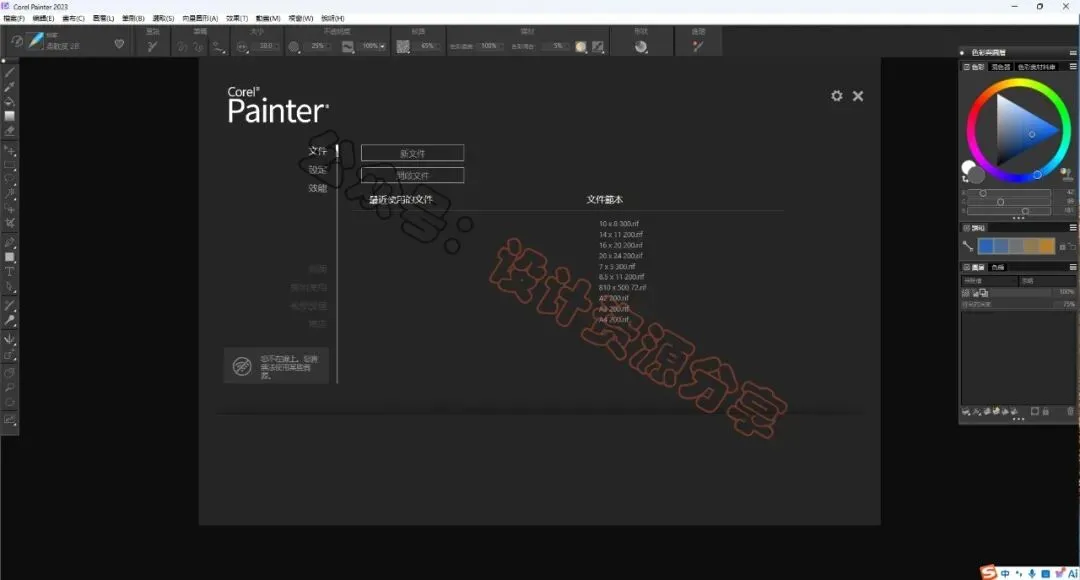Image resolution: width=1080 pixels, height=580 pixels.
Task: Open the 色彩與調整 palette drawer menu
Action: pyautogui.click(x=1072, y=52)
